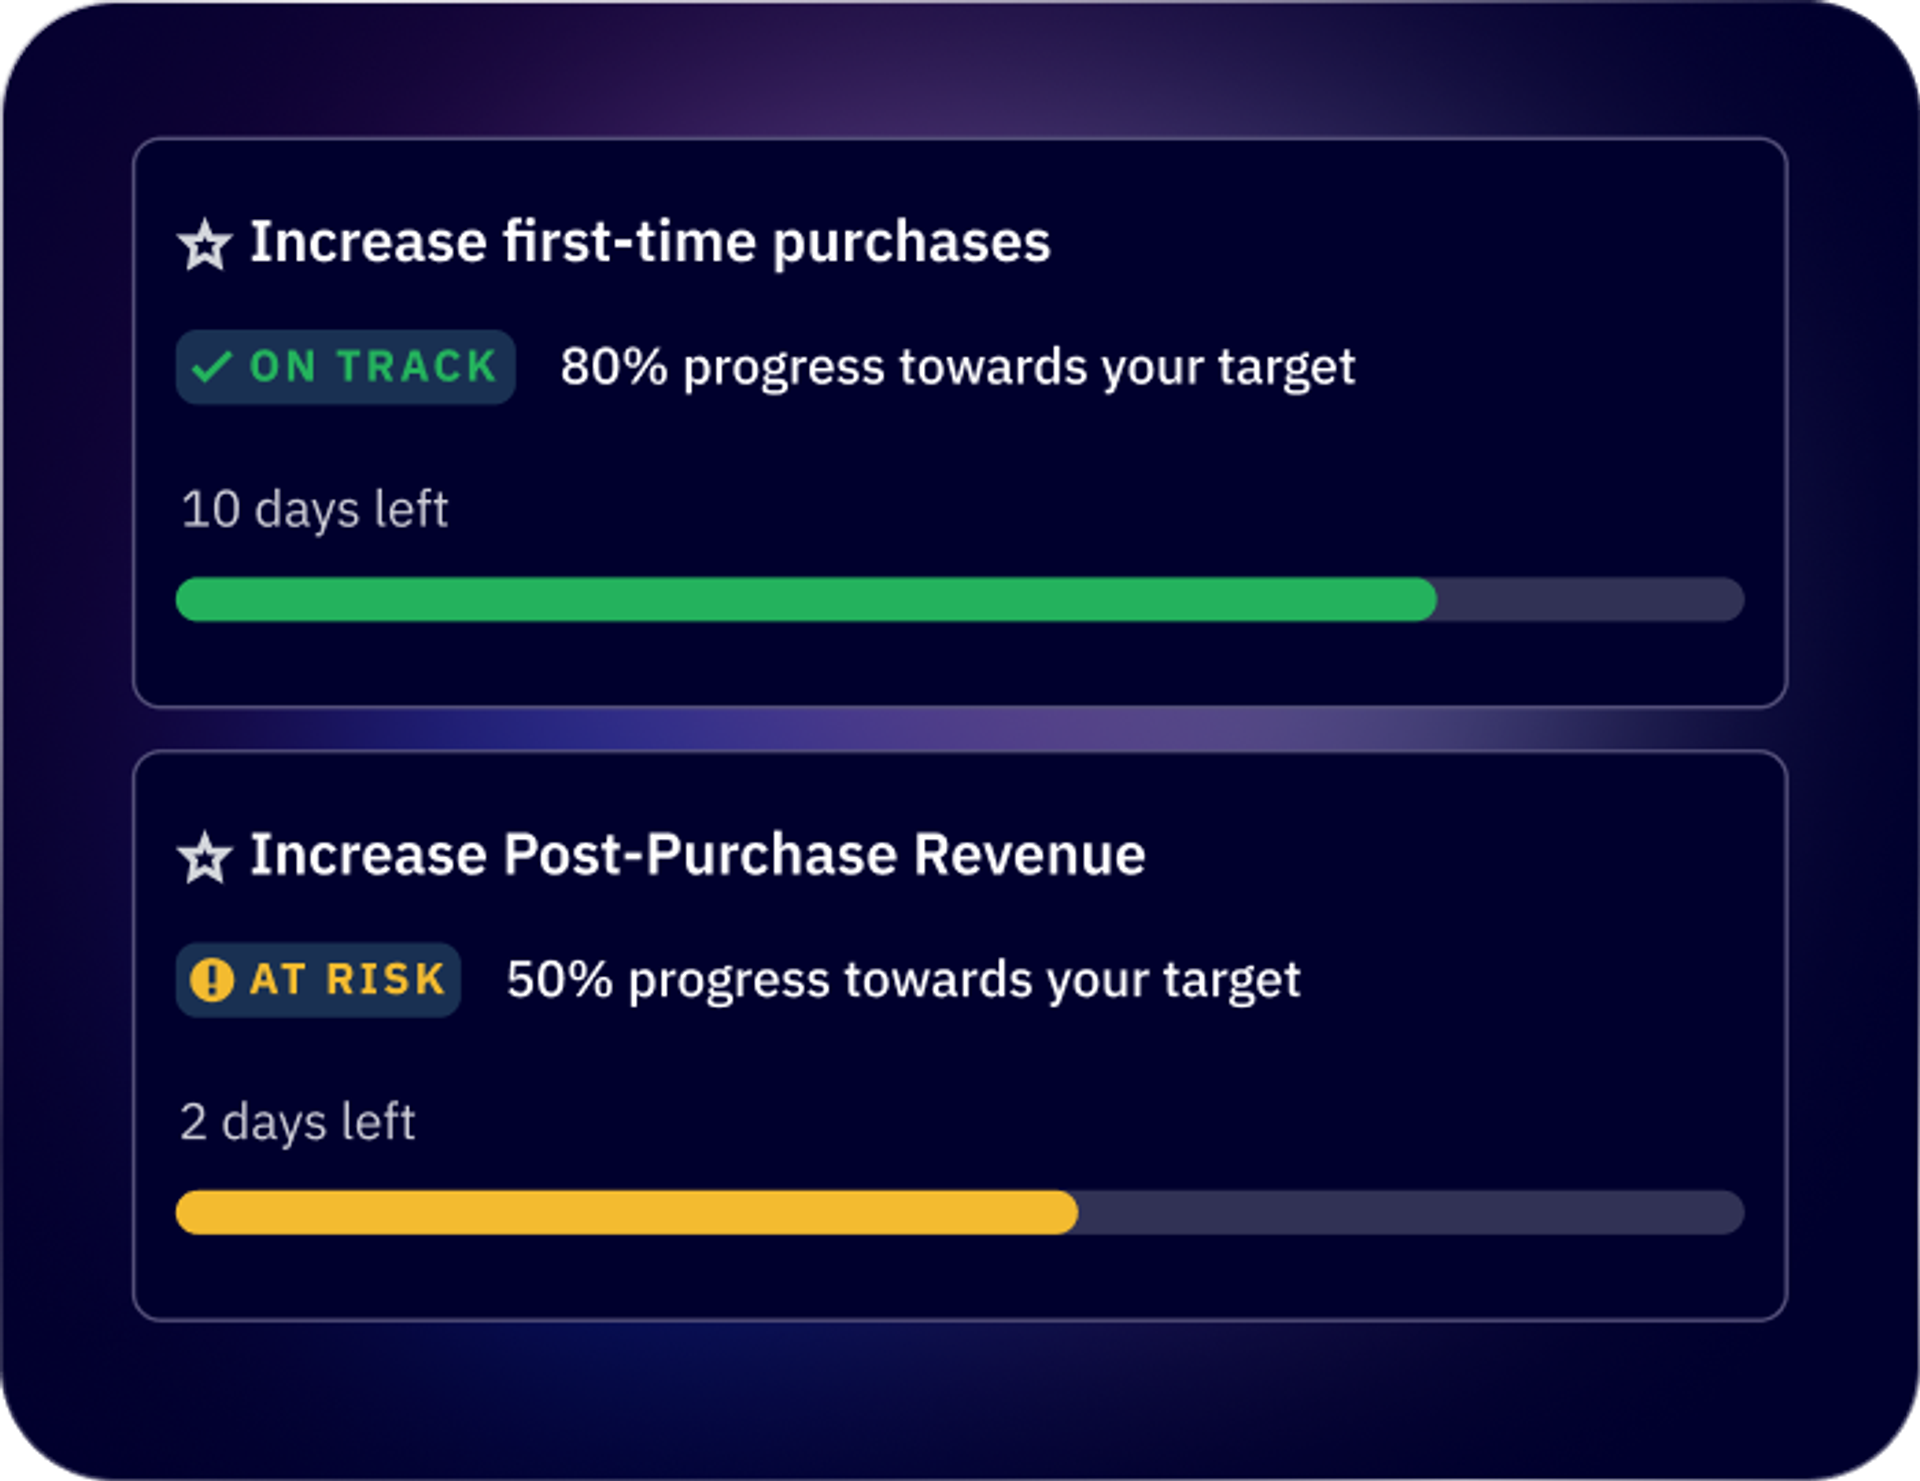Click the star icon beside first-time purchases
The image size is (1920, 1481).
coord(205,245)
